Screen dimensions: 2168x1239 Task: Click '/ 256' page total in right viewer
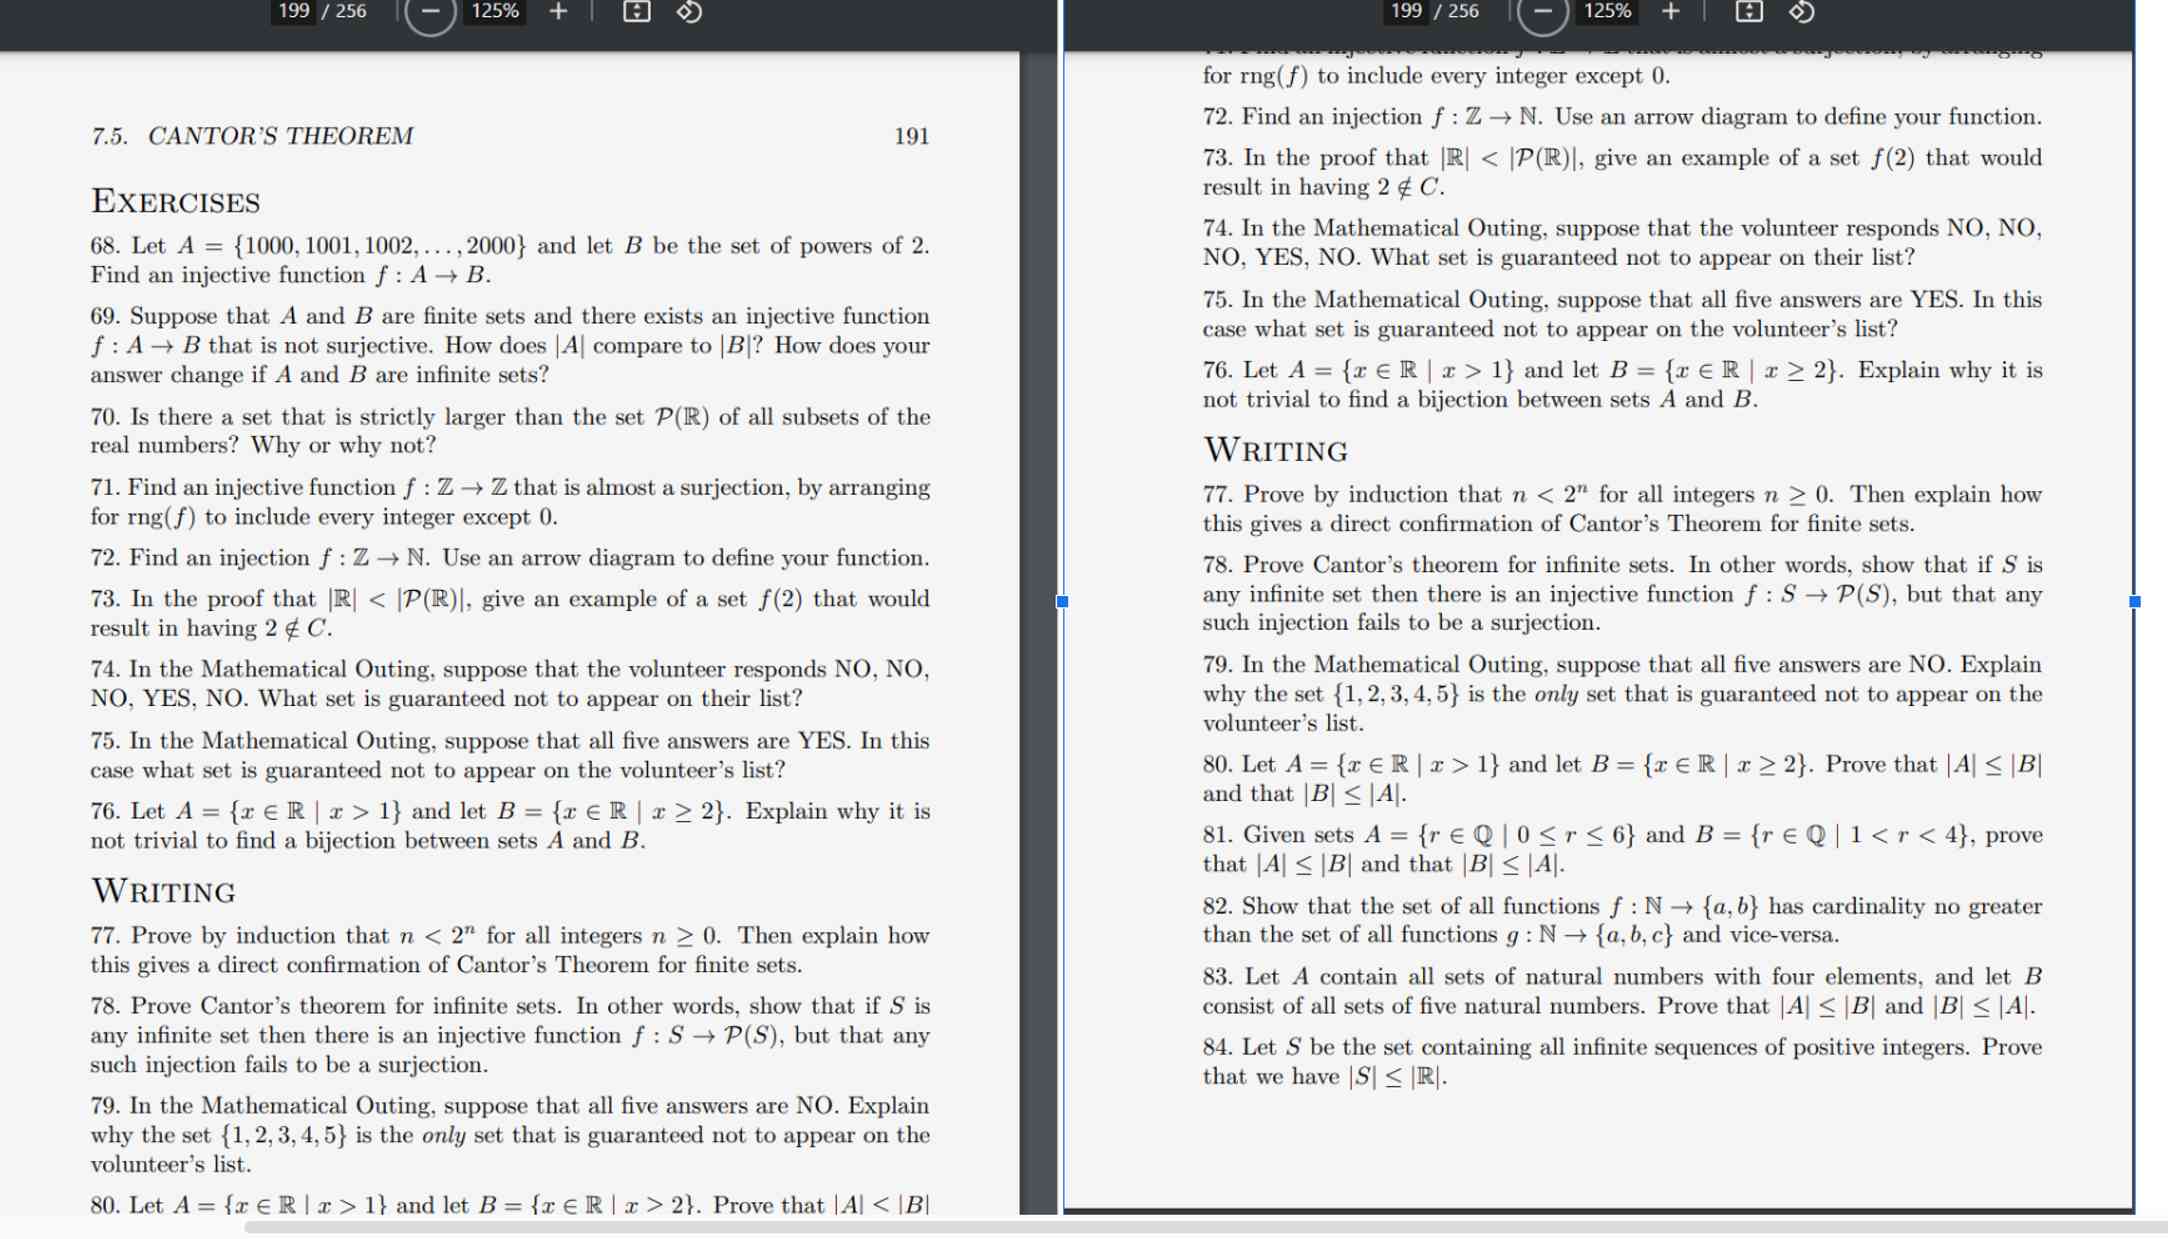[x=1456, y=11]
